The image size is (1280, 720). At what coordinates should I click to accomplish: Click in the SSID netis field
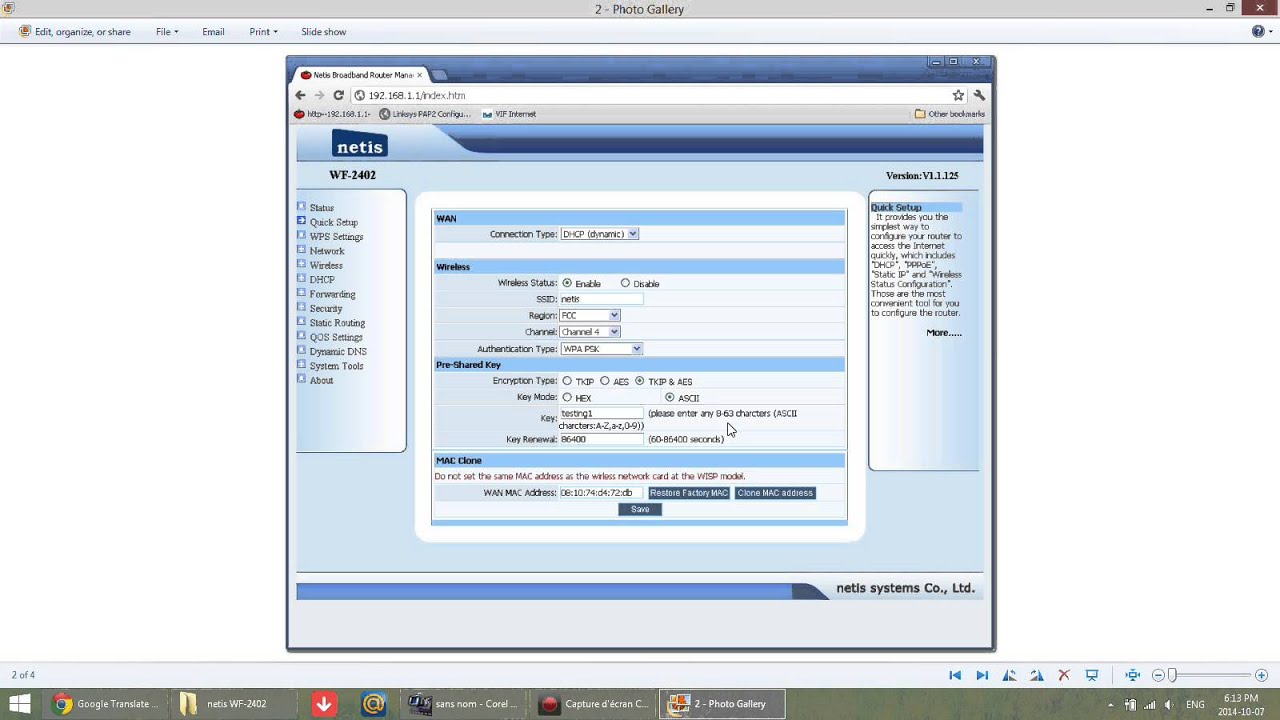(601, 299)
